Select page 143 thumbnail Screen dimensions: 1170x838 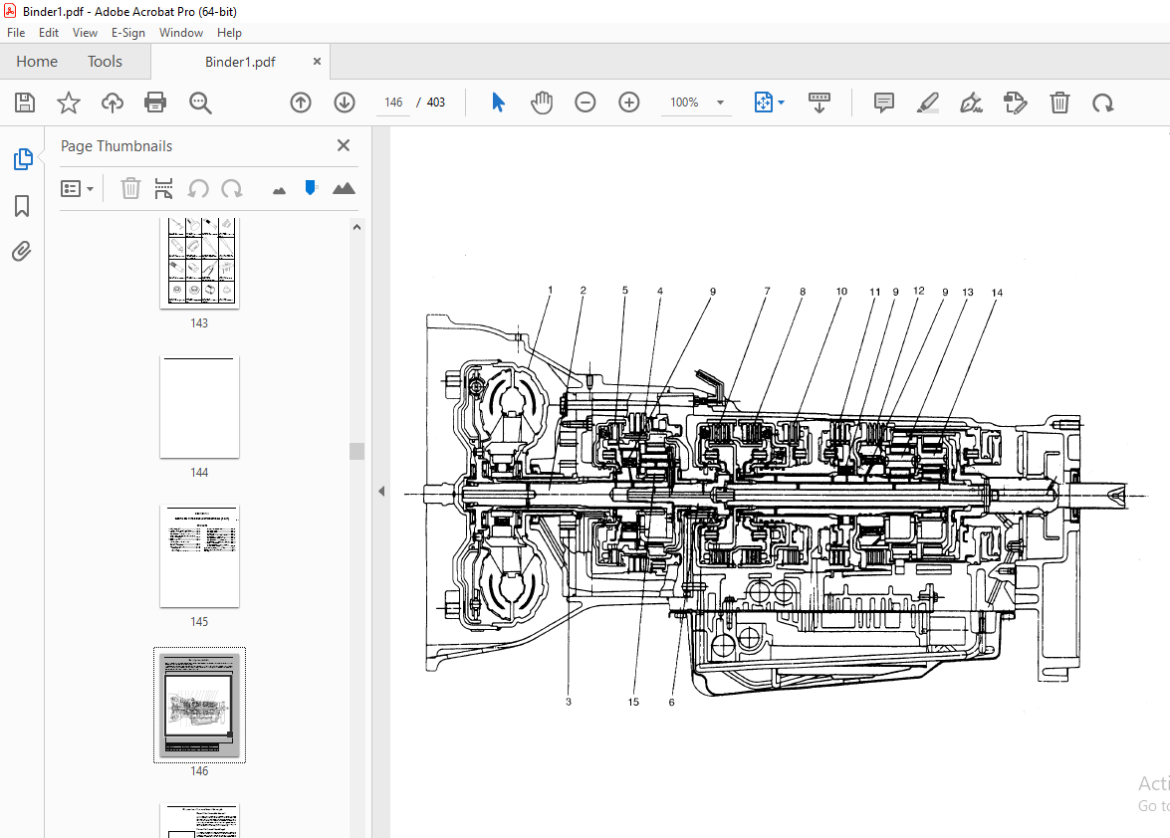pyautogui.click(x=199, y=263)
